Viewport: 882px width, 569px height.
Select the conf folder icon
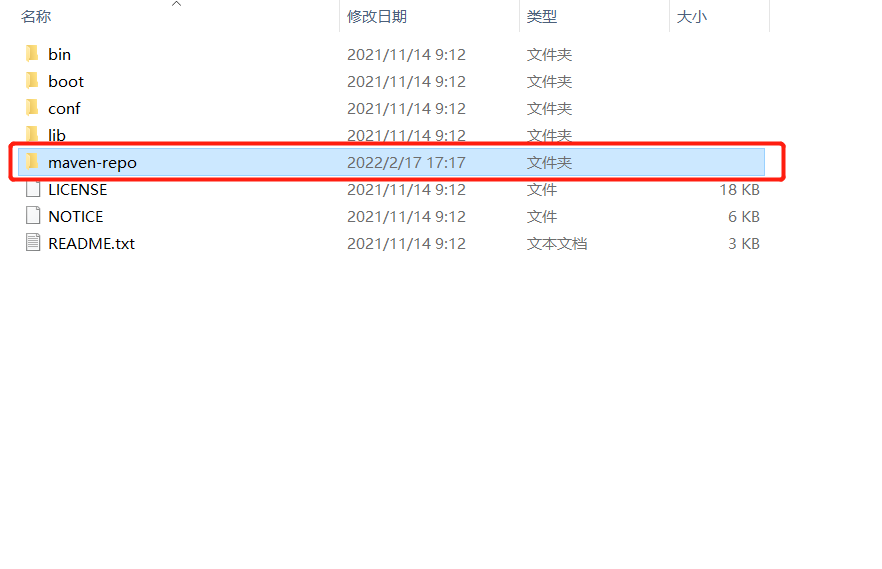click(x=32, y=108)
